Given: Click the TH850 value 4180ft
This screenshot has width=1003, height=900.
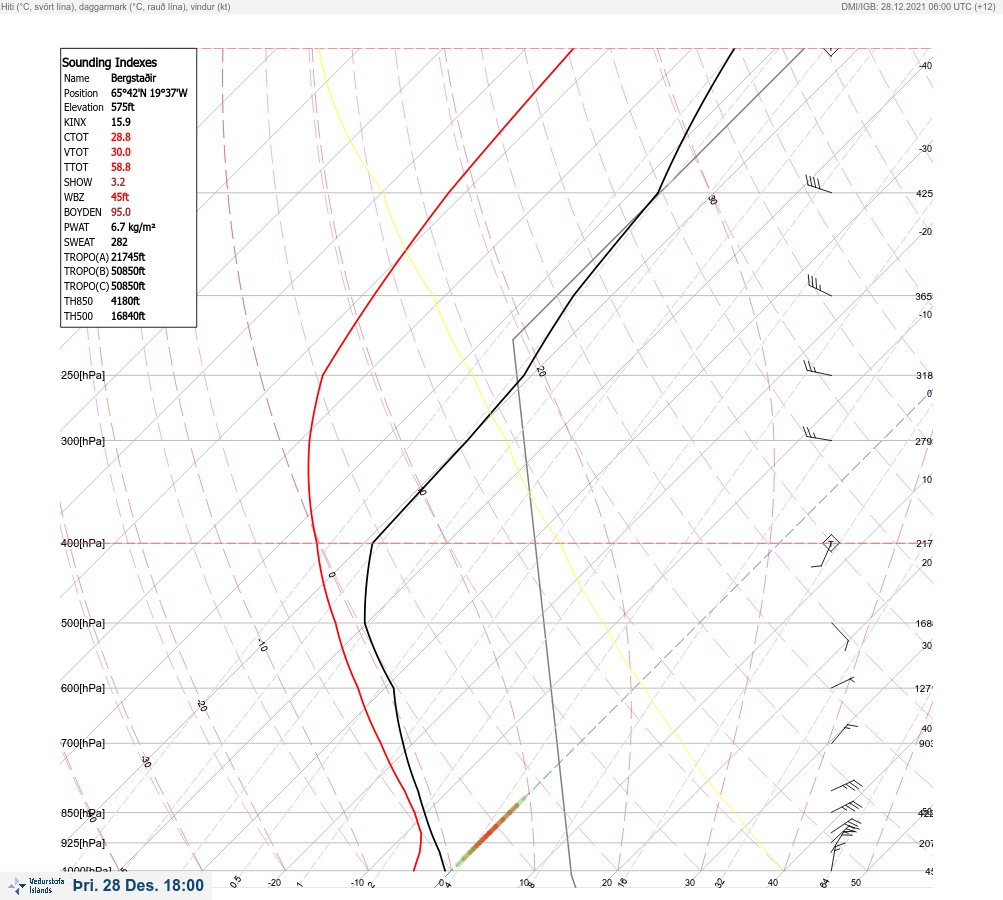Looking at the screenshot, I should point(125,301).
